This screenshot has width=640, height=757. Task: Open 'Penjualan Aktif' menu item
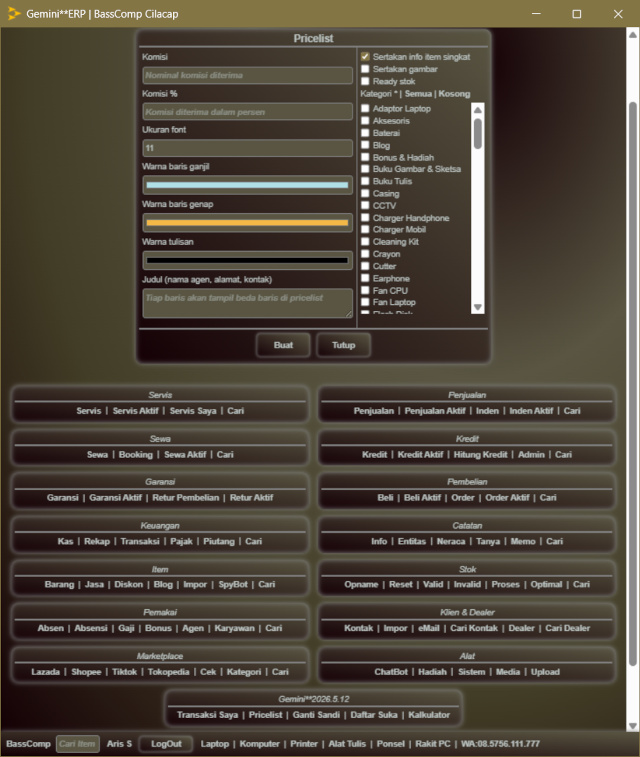(x=435, y=411)
